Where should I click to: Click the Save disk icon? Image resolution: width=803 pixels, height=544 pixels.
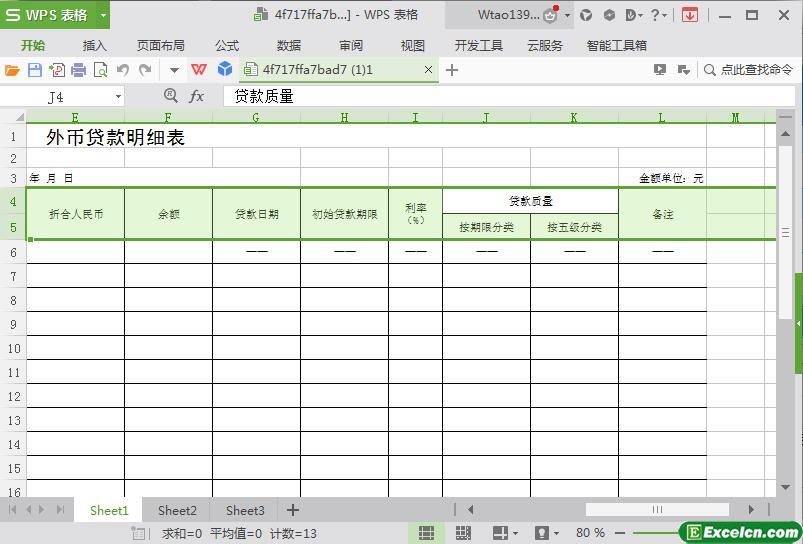click(35, 70)
